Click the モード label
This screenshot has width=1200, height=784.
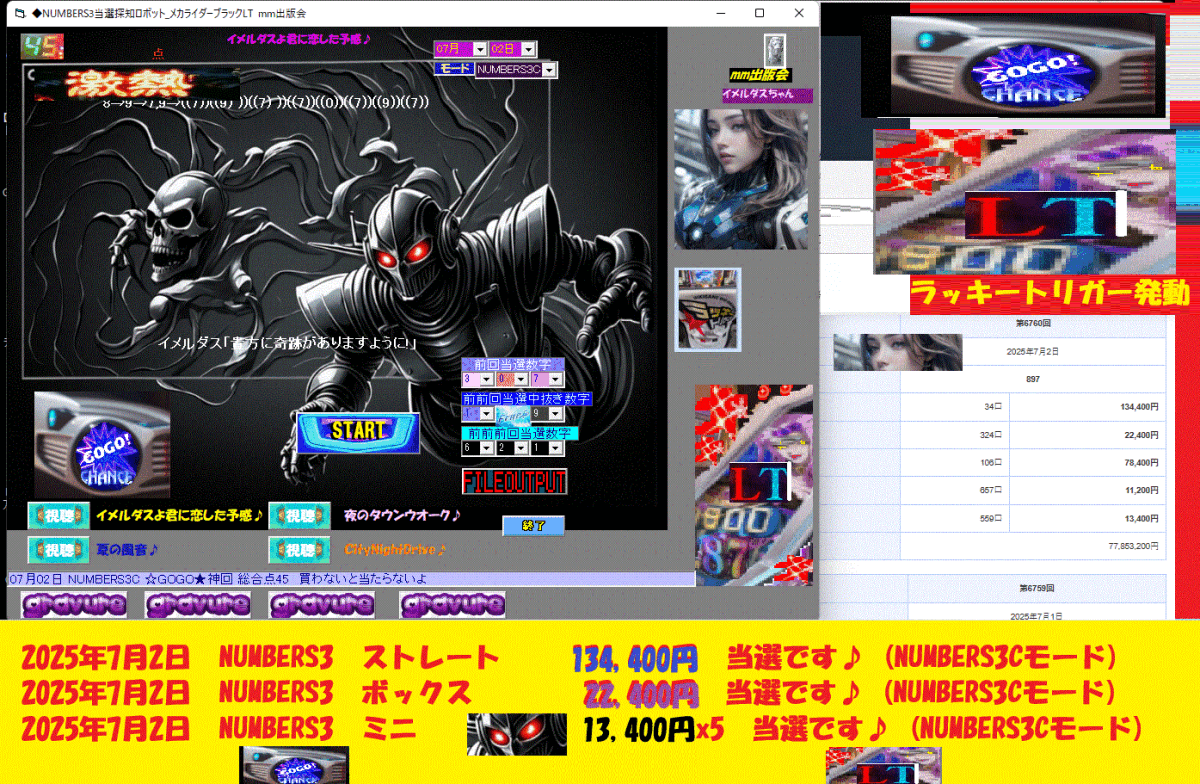454,69
